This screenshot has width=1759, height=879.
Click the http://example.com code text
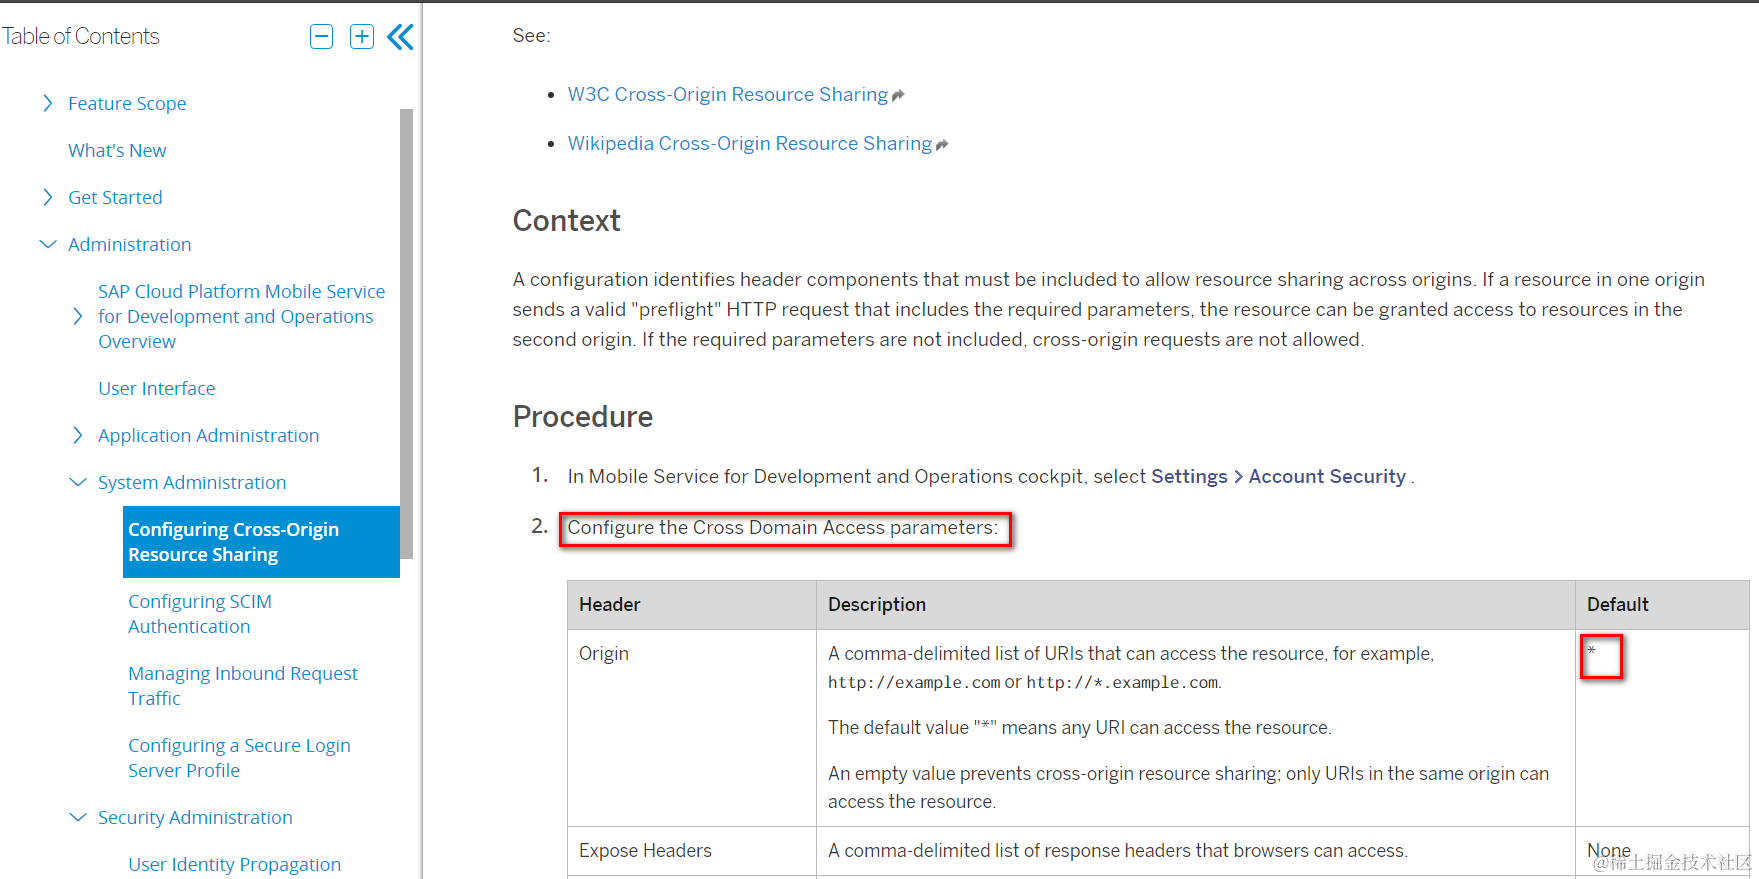pyautogui.click(x=914, y=682)
